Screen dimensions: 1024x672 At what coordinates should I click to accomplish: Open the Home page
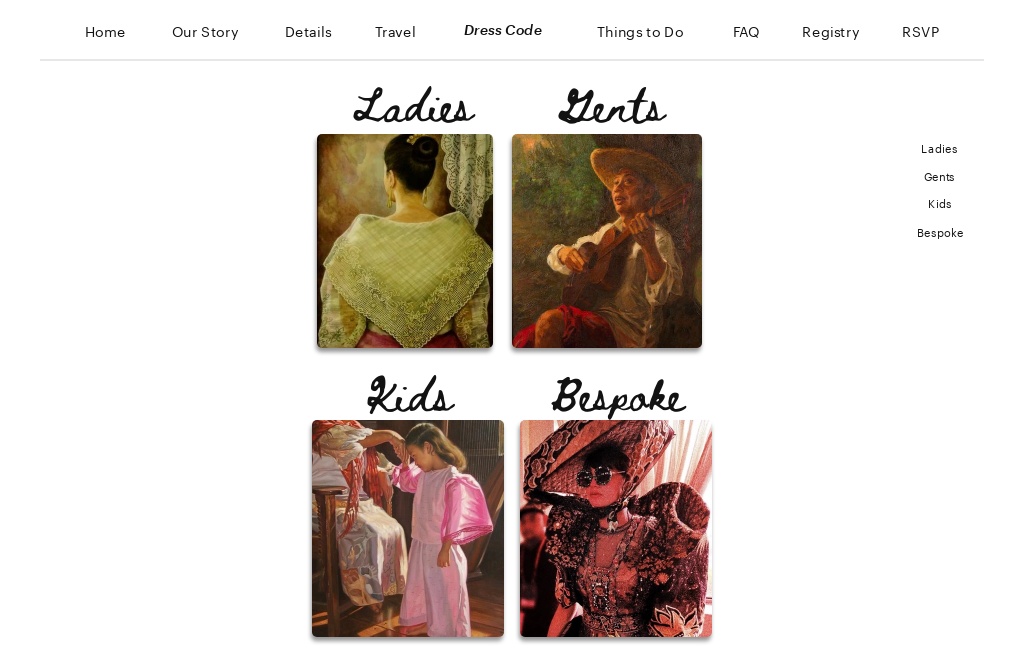coord(104,32)
